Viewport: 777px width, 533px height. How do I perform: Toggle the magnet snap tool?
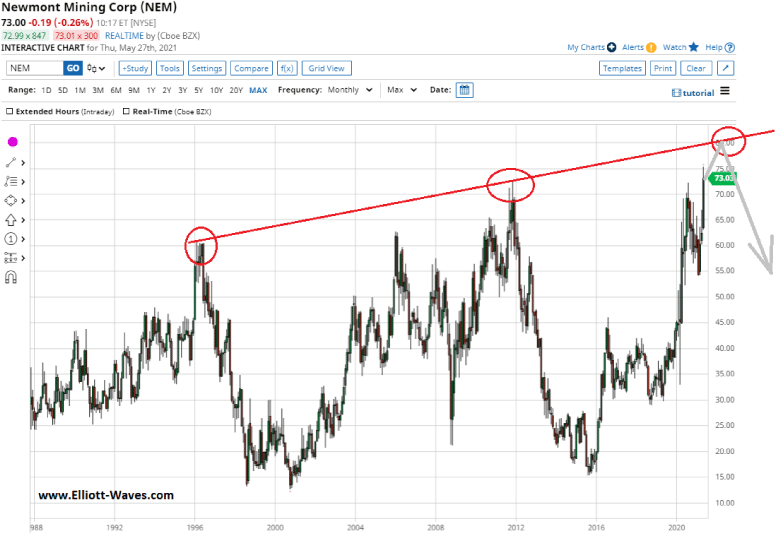[x=12, y=277]
